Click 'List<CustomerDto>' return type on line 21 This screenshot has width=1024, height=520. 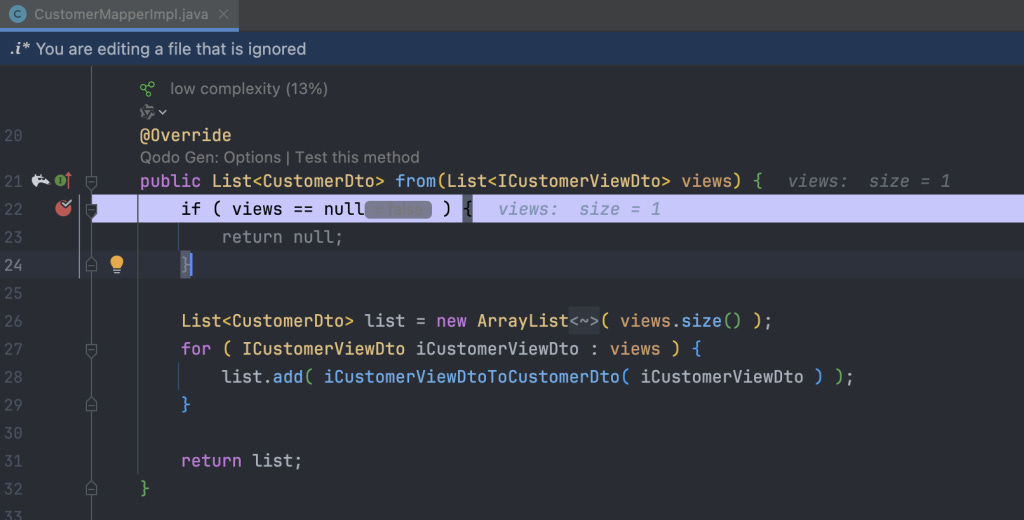point(298,181)
